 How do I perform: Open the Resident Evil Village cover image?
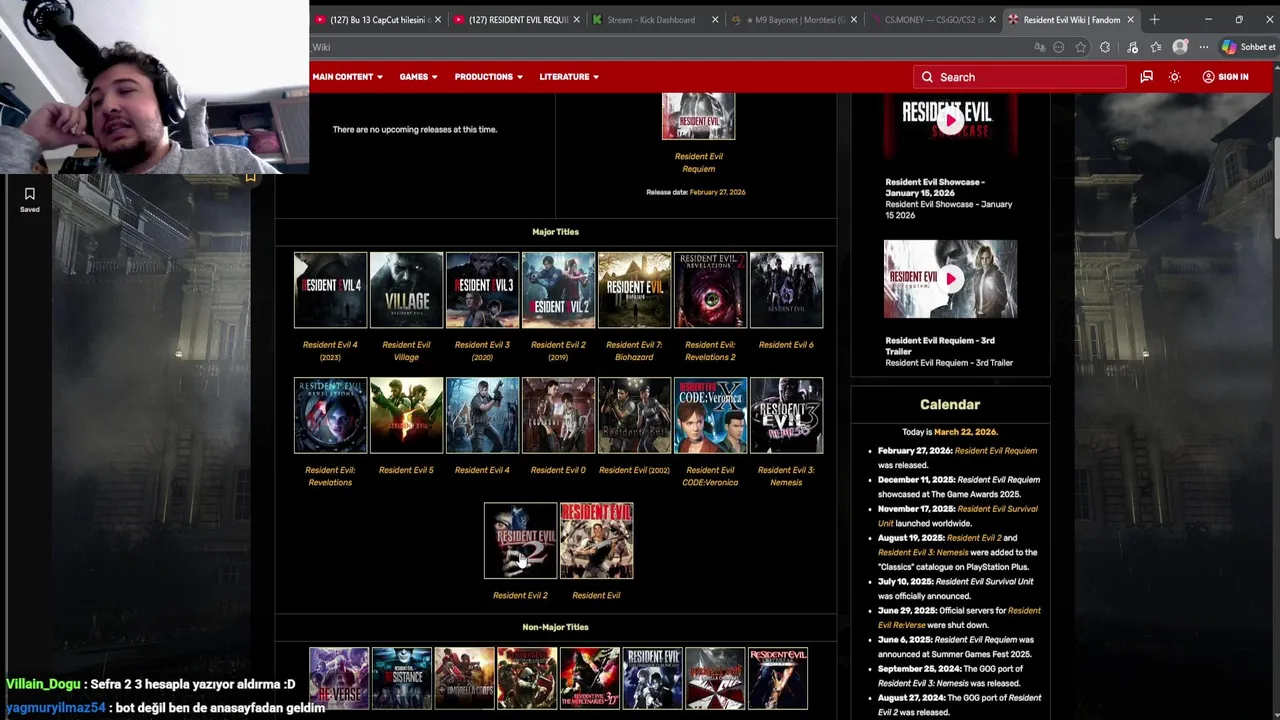pos(406,290)
